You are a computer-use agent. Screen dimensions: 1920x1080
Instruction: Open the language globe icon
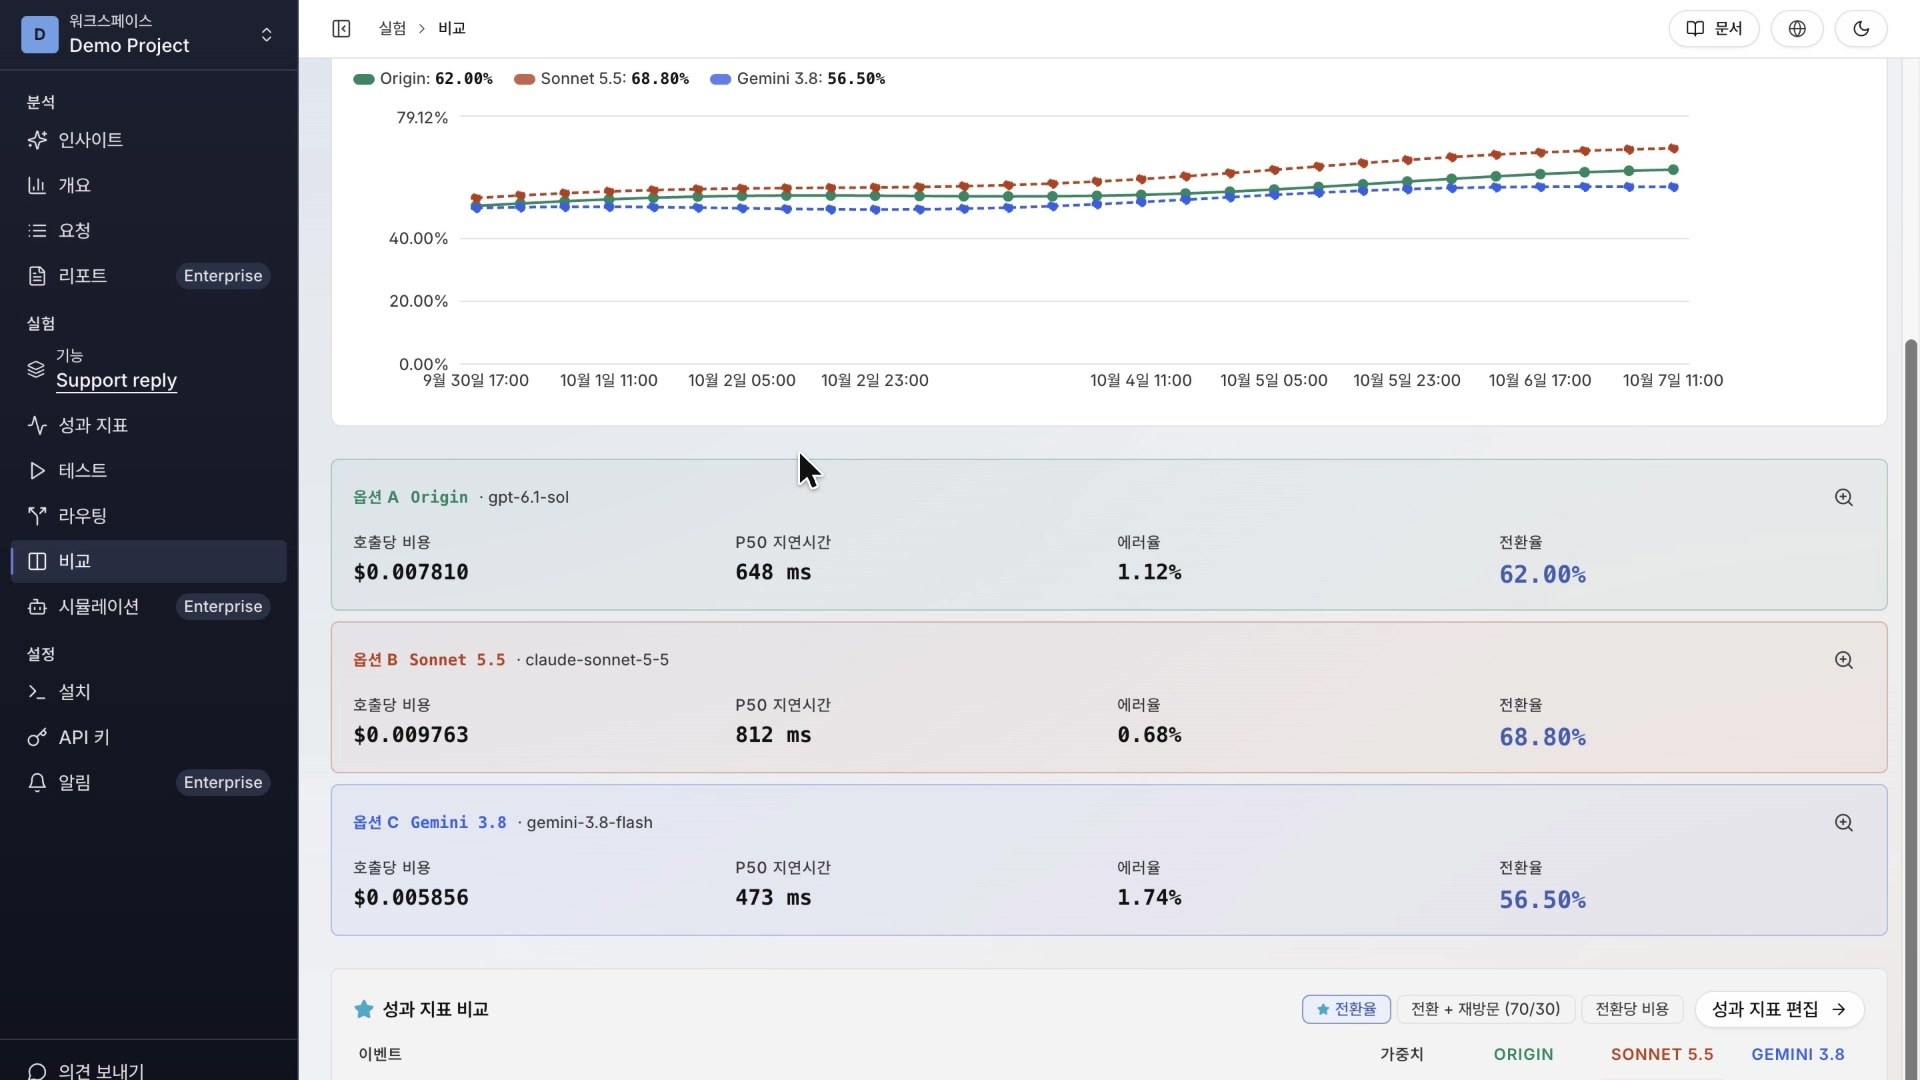tap(1797, 28)
